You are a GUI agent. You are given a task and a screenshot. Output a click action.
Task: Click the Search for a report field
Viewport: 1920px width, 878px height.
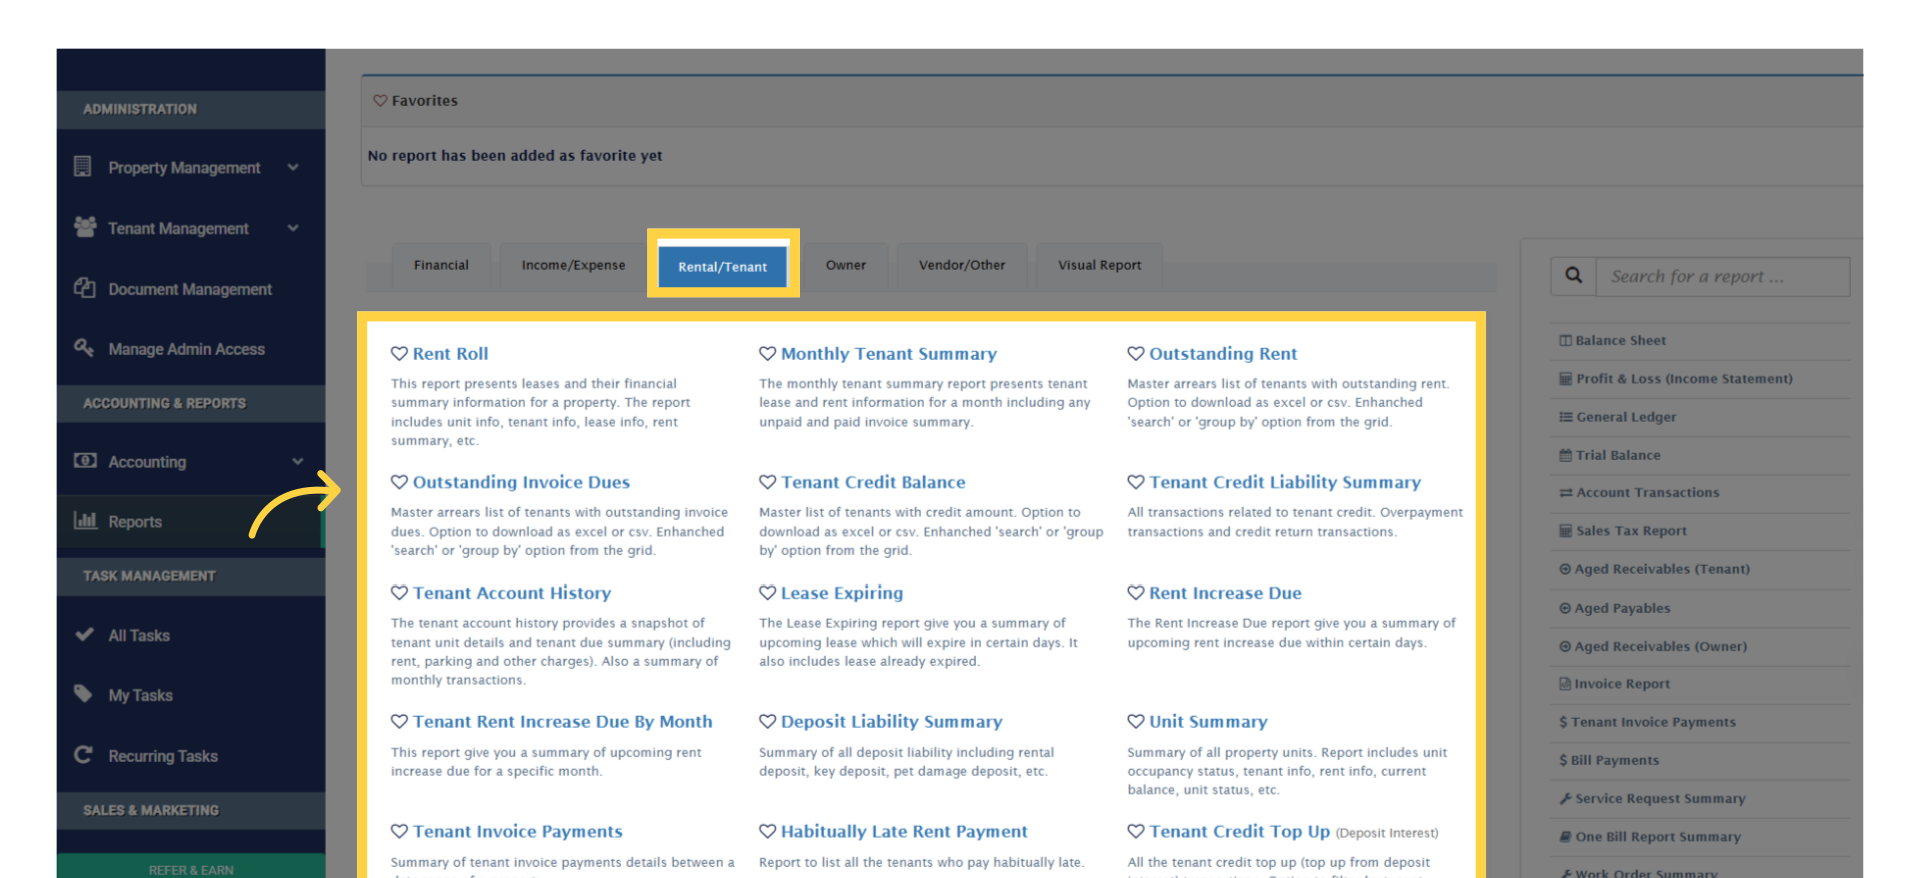pos(1723,276)
